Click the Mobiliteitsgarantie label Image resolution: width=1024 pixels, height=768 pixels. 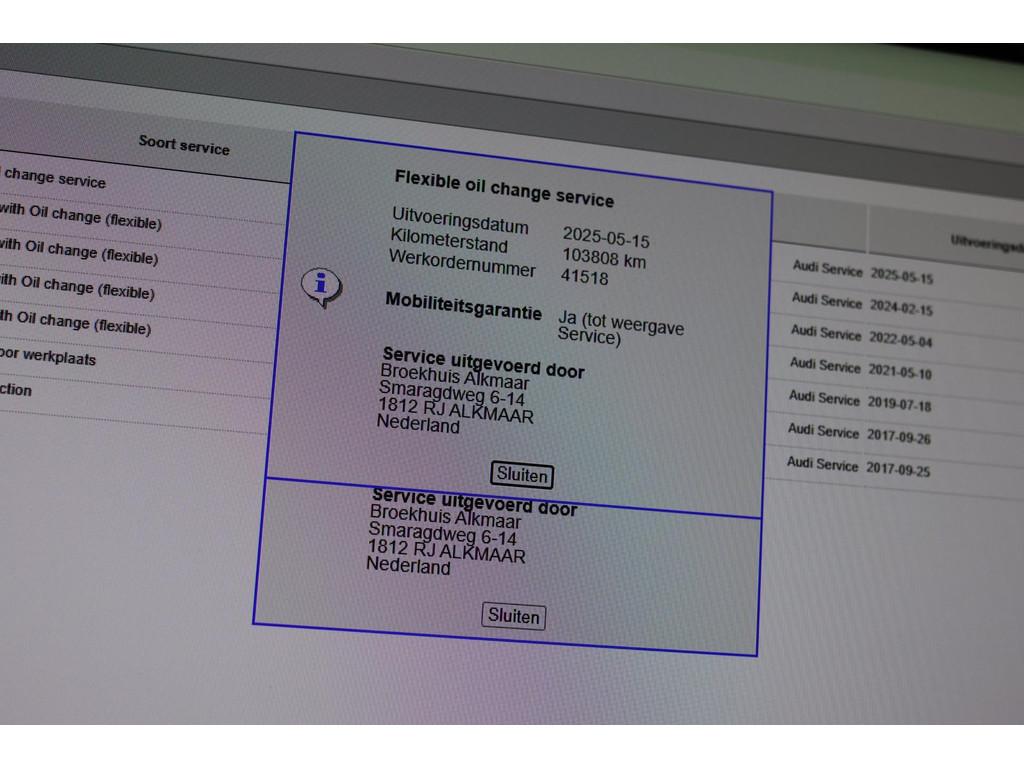pos(463,305)
